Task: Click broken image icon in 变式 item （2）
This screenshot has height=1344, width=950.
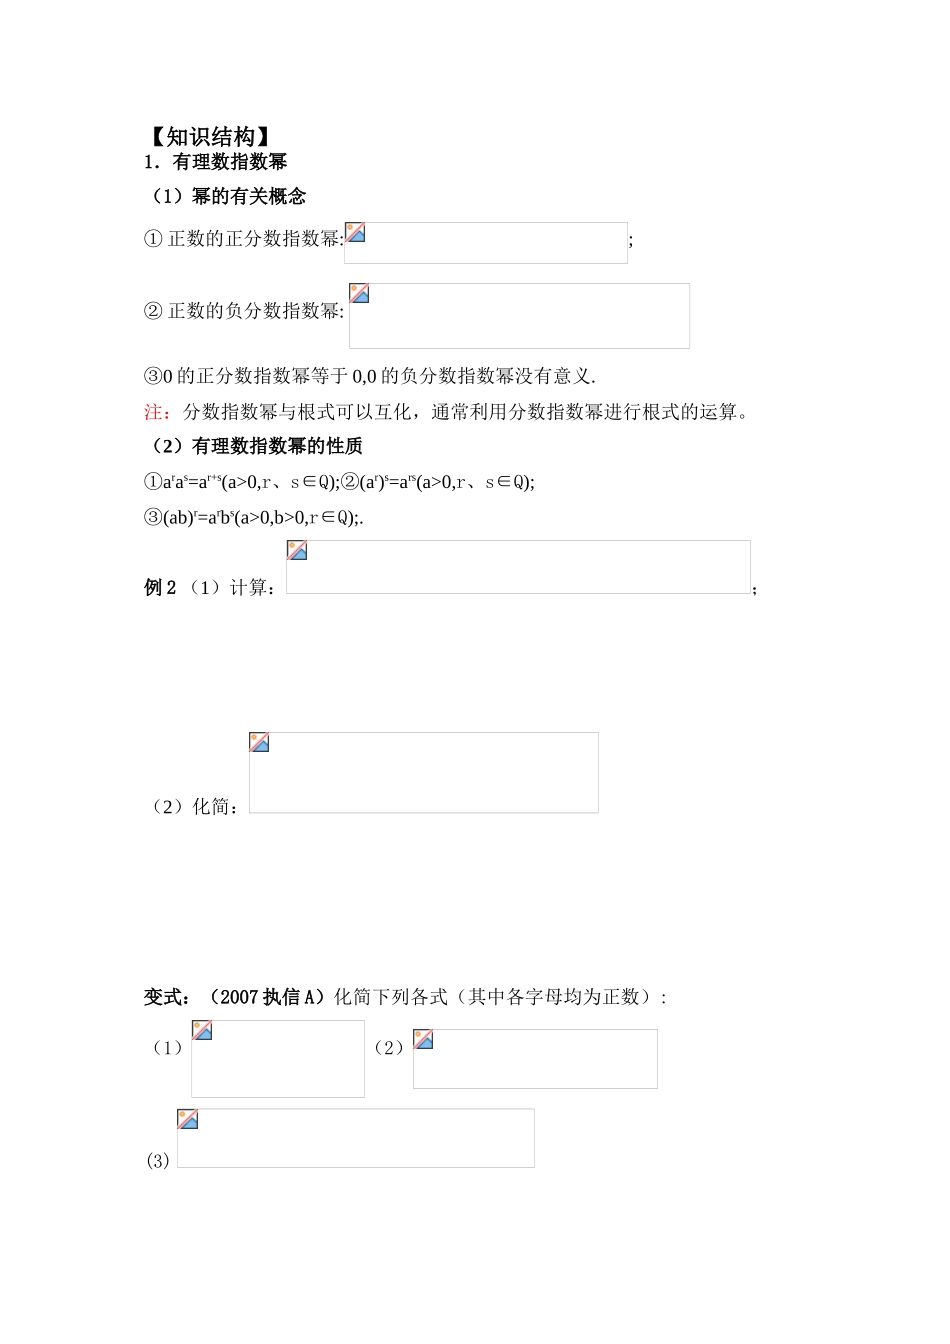Action: [x=424, y=1040]
